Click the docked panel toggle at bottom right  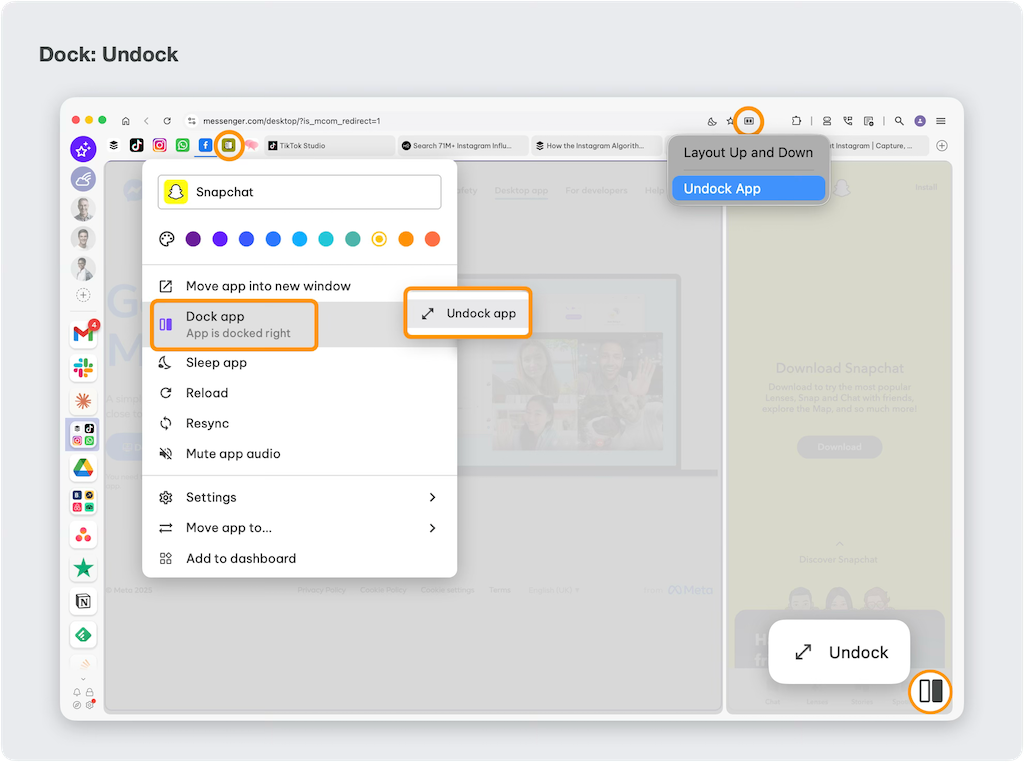[931, 691]
